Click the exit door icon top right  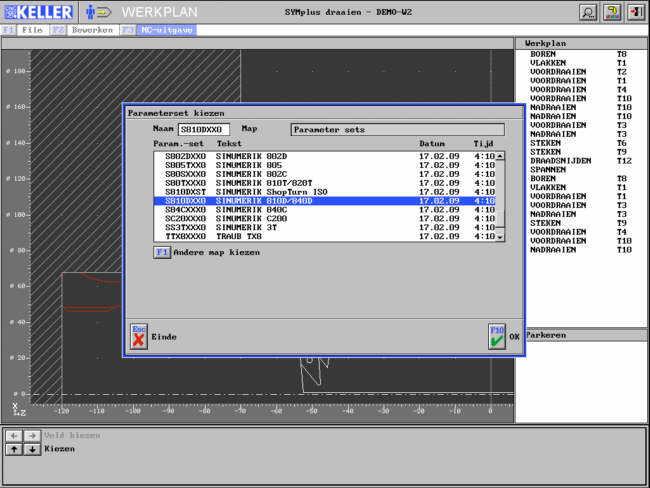pos(635,12)
